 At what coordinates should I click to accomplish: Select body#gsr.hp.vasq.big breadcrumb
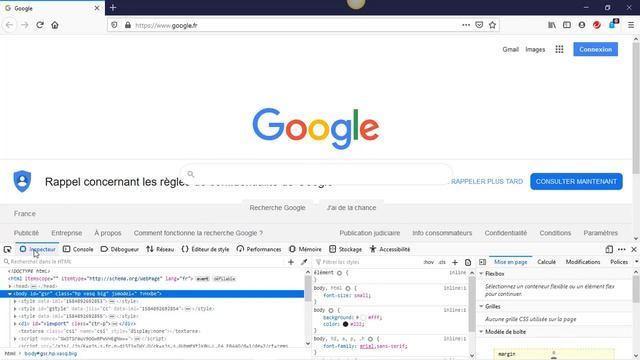coord(51,354)
